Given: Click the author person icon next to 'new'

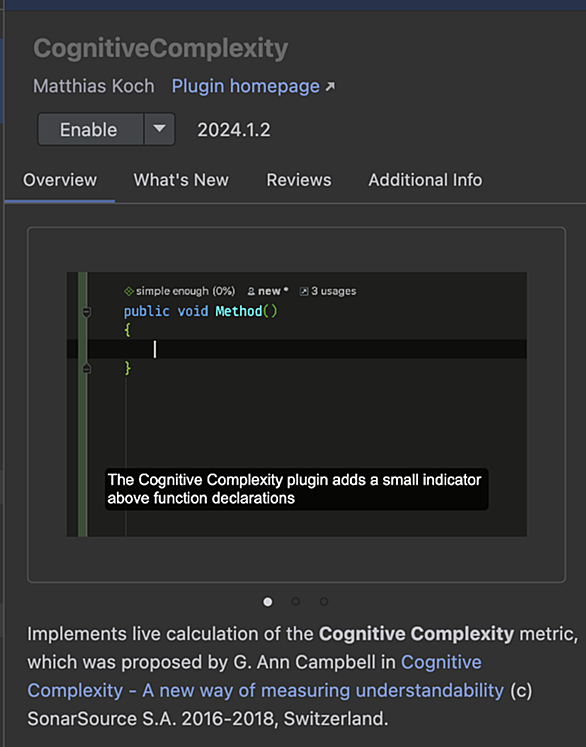Looking at the screenshot, I should click(251, 291).
